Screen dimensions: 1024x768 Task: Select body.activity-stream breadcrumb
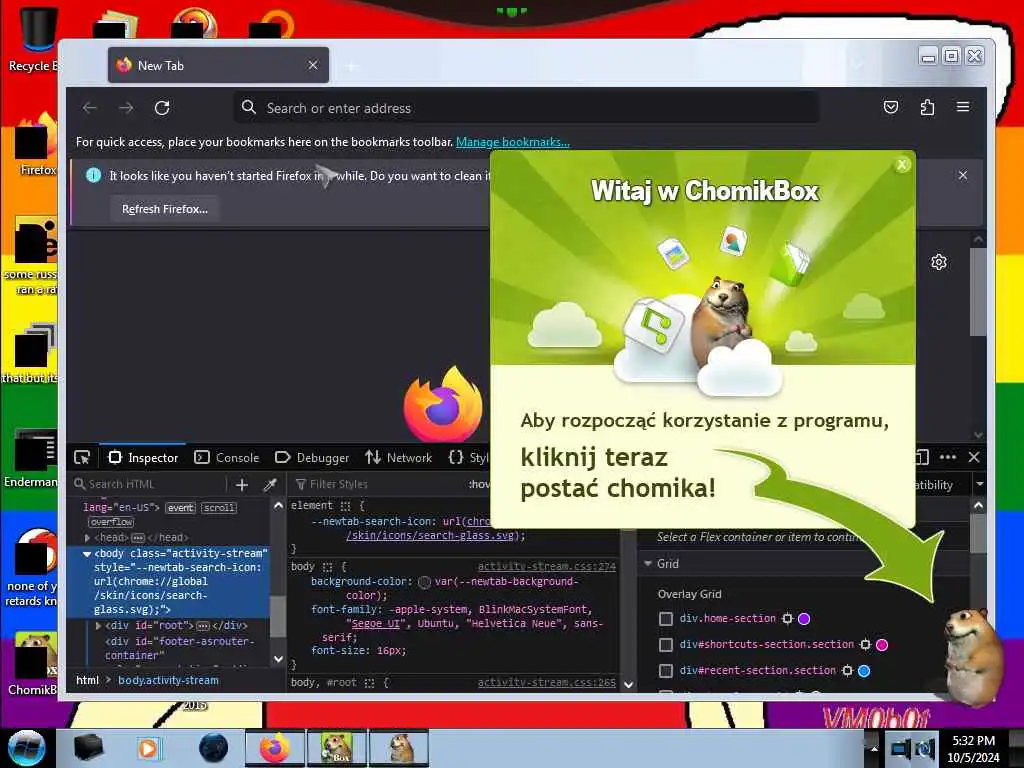click(168, 680)
